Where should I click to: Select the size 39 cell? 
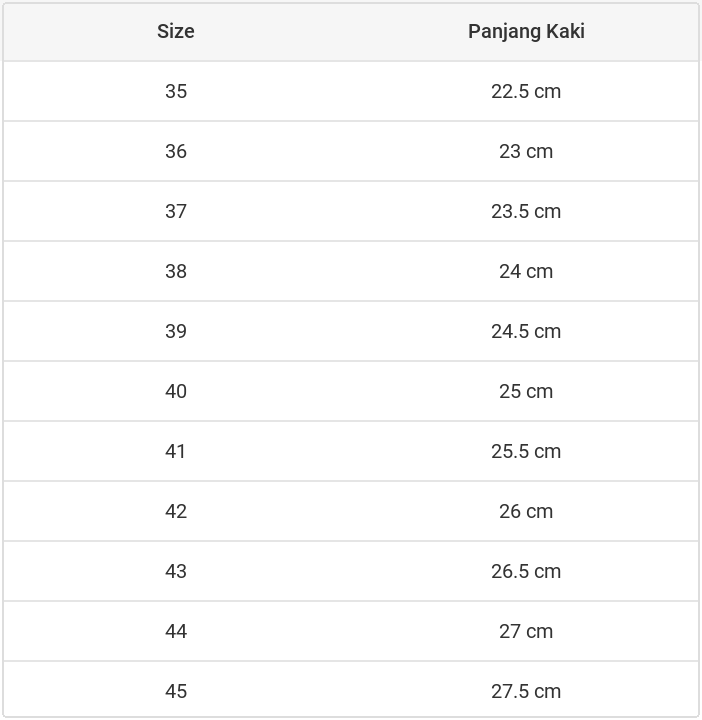(176, 331)
